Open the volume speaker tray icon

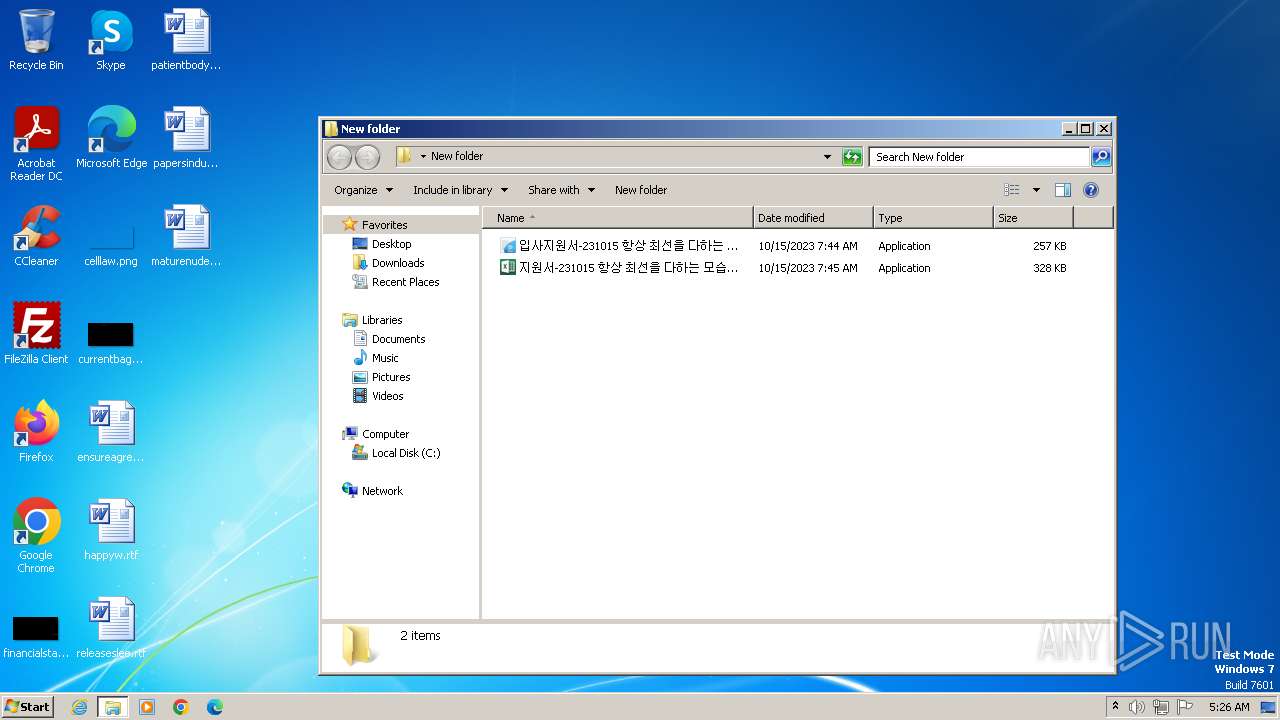(1137, 707)
